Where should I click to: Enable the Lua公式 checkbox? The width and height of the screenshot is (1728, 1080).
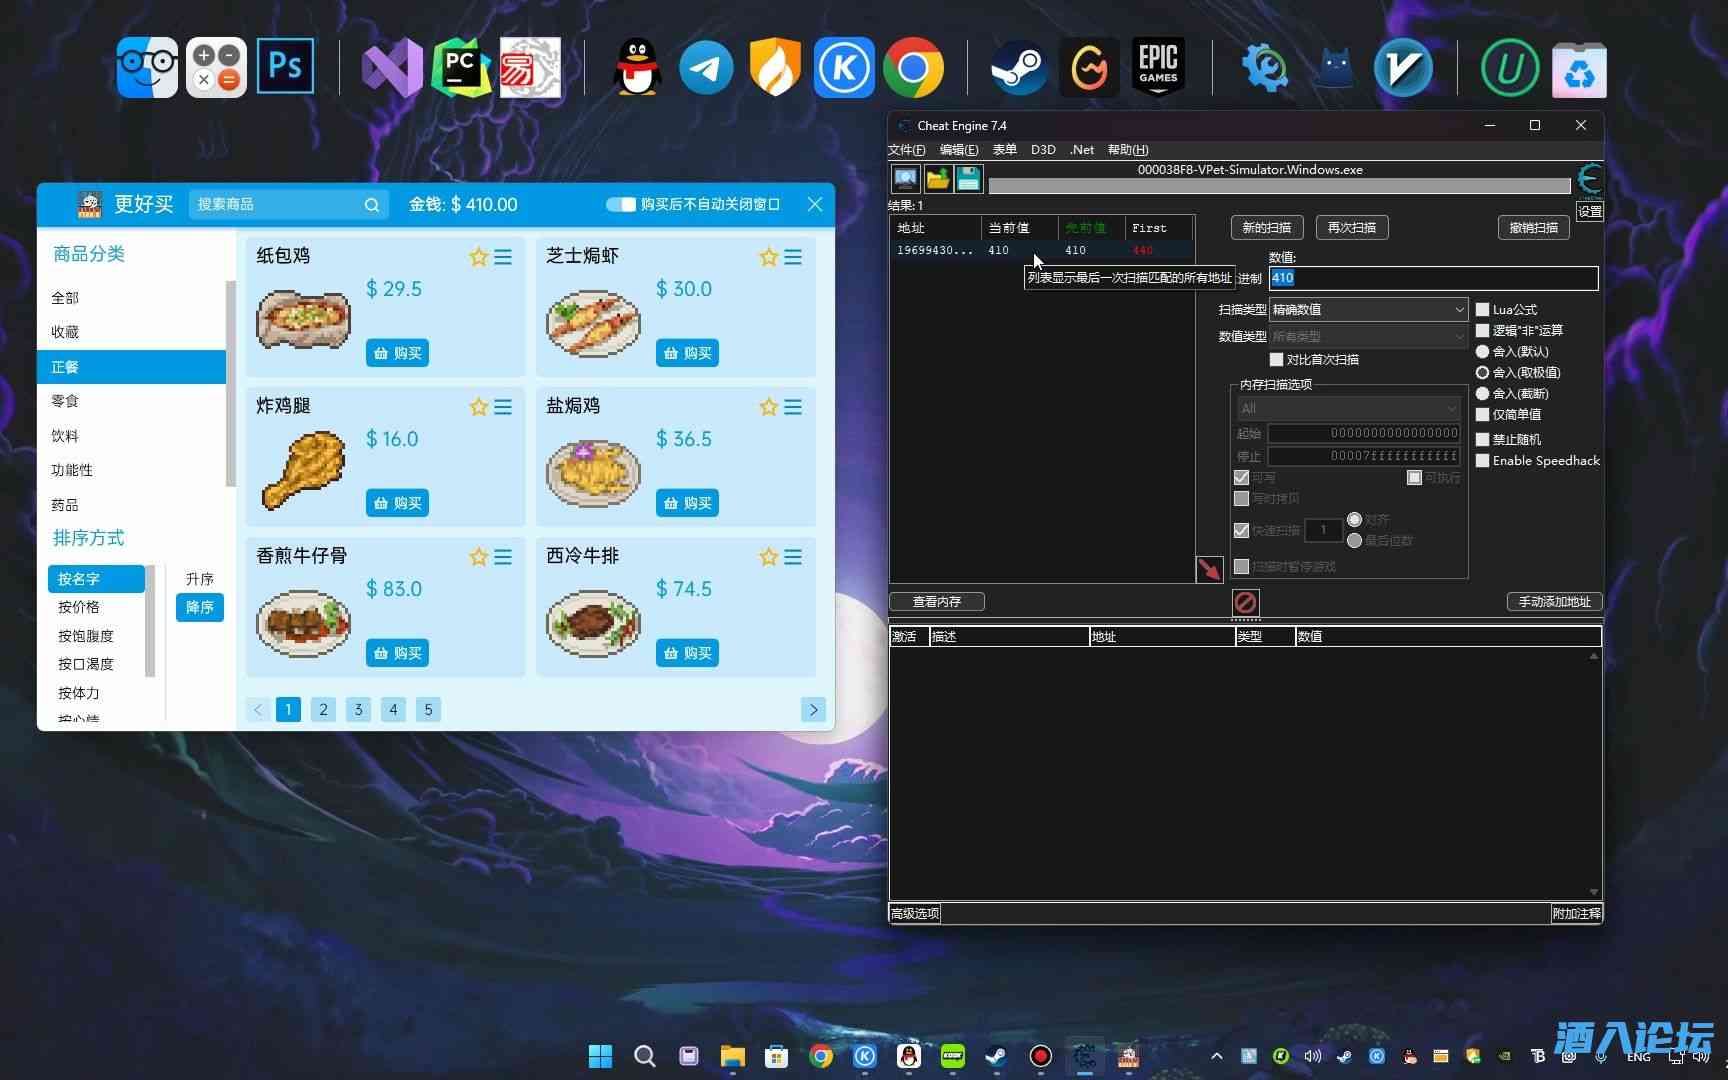[1483, 310]
